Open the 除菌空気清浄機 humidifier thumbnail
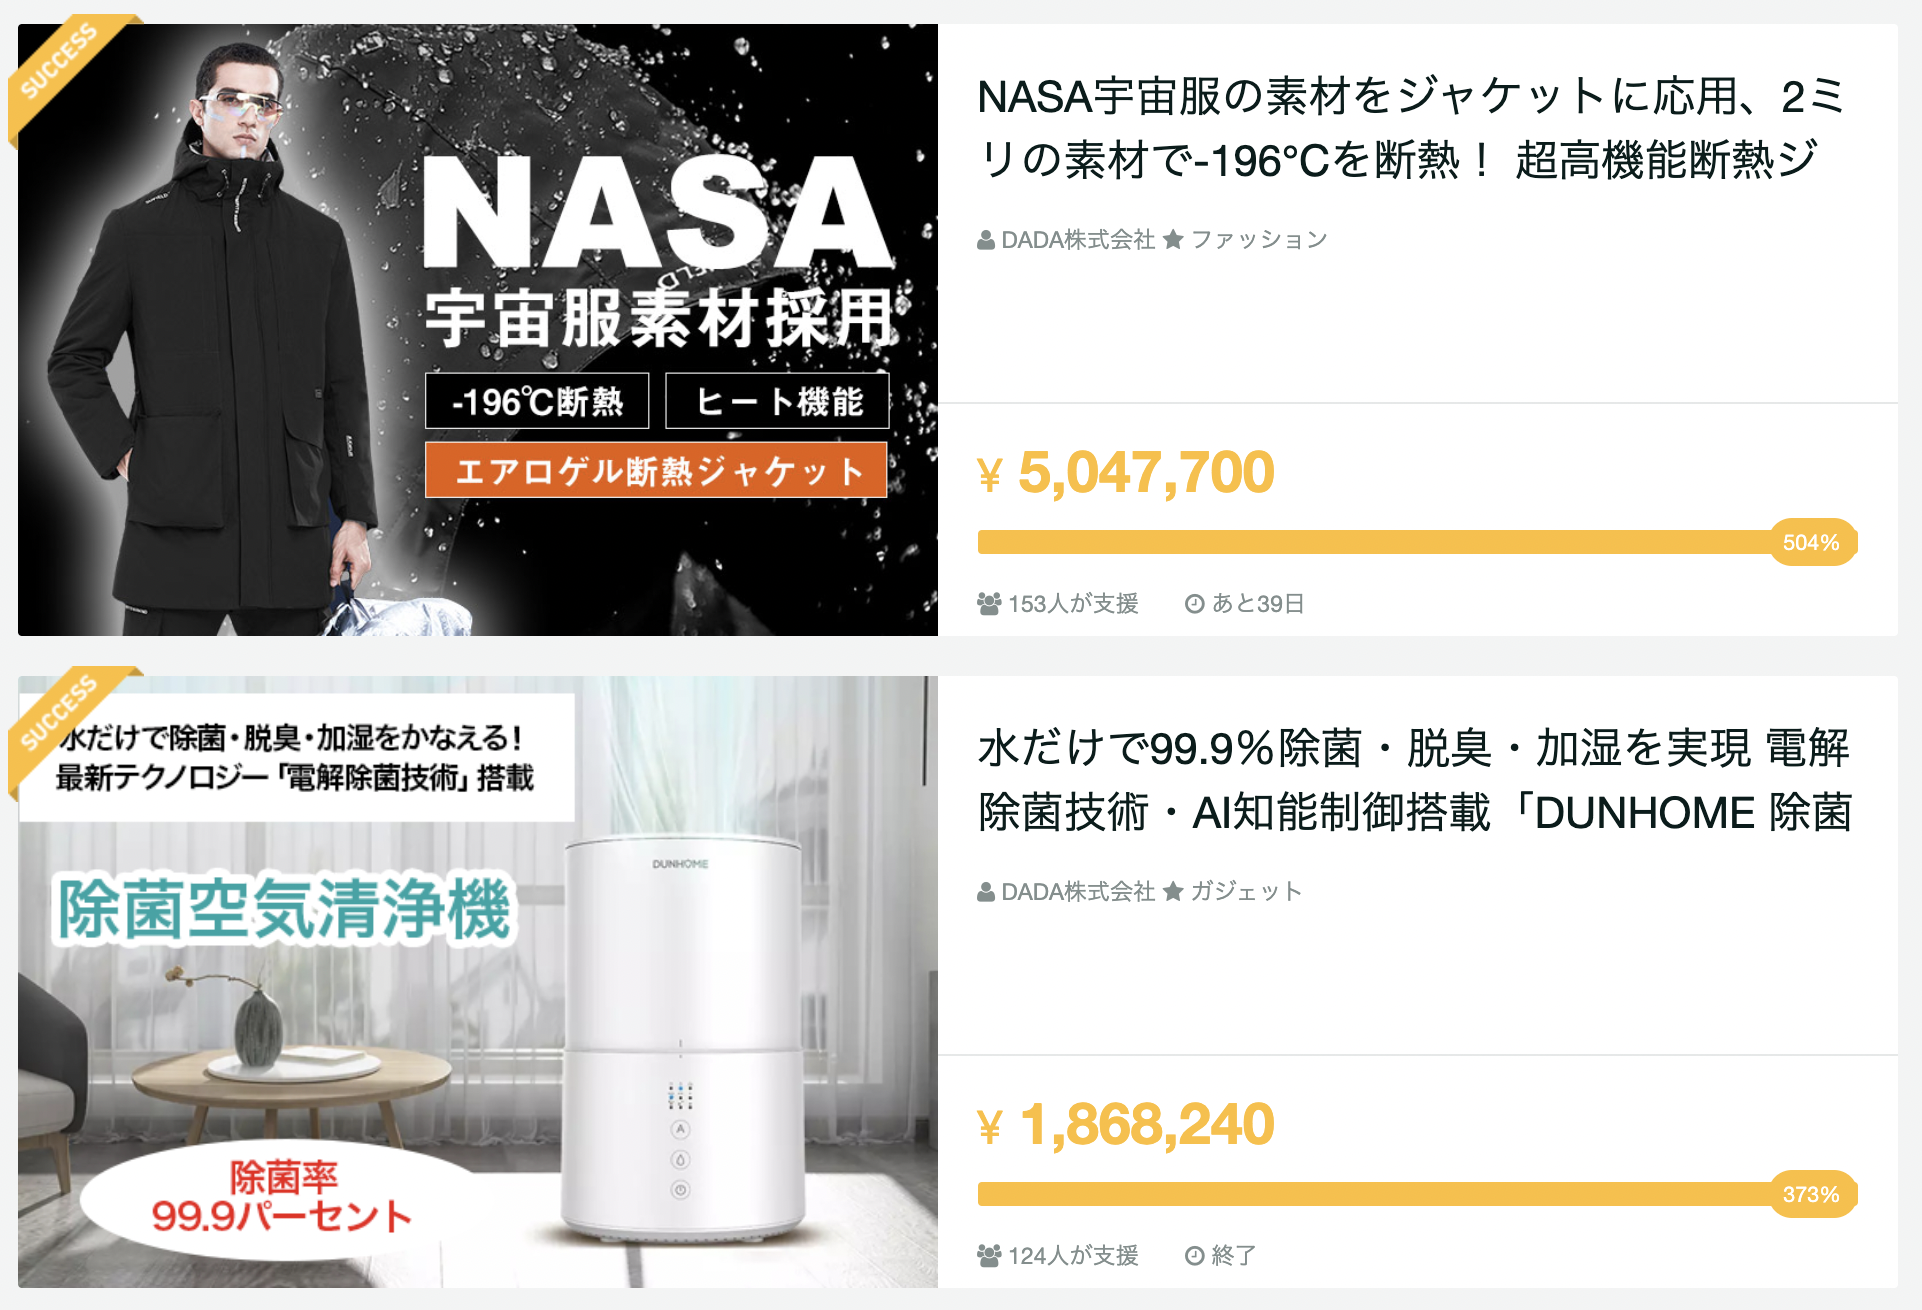This screenshot has width=1922, height=1310. (478, 982)
